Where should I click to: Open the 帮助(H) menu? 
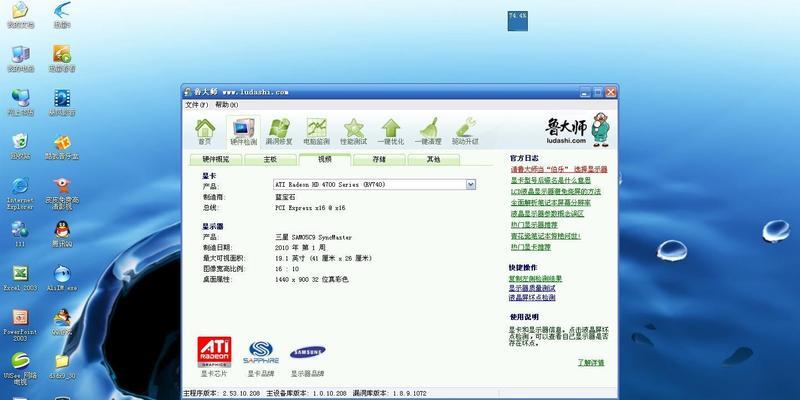(227, 105)
